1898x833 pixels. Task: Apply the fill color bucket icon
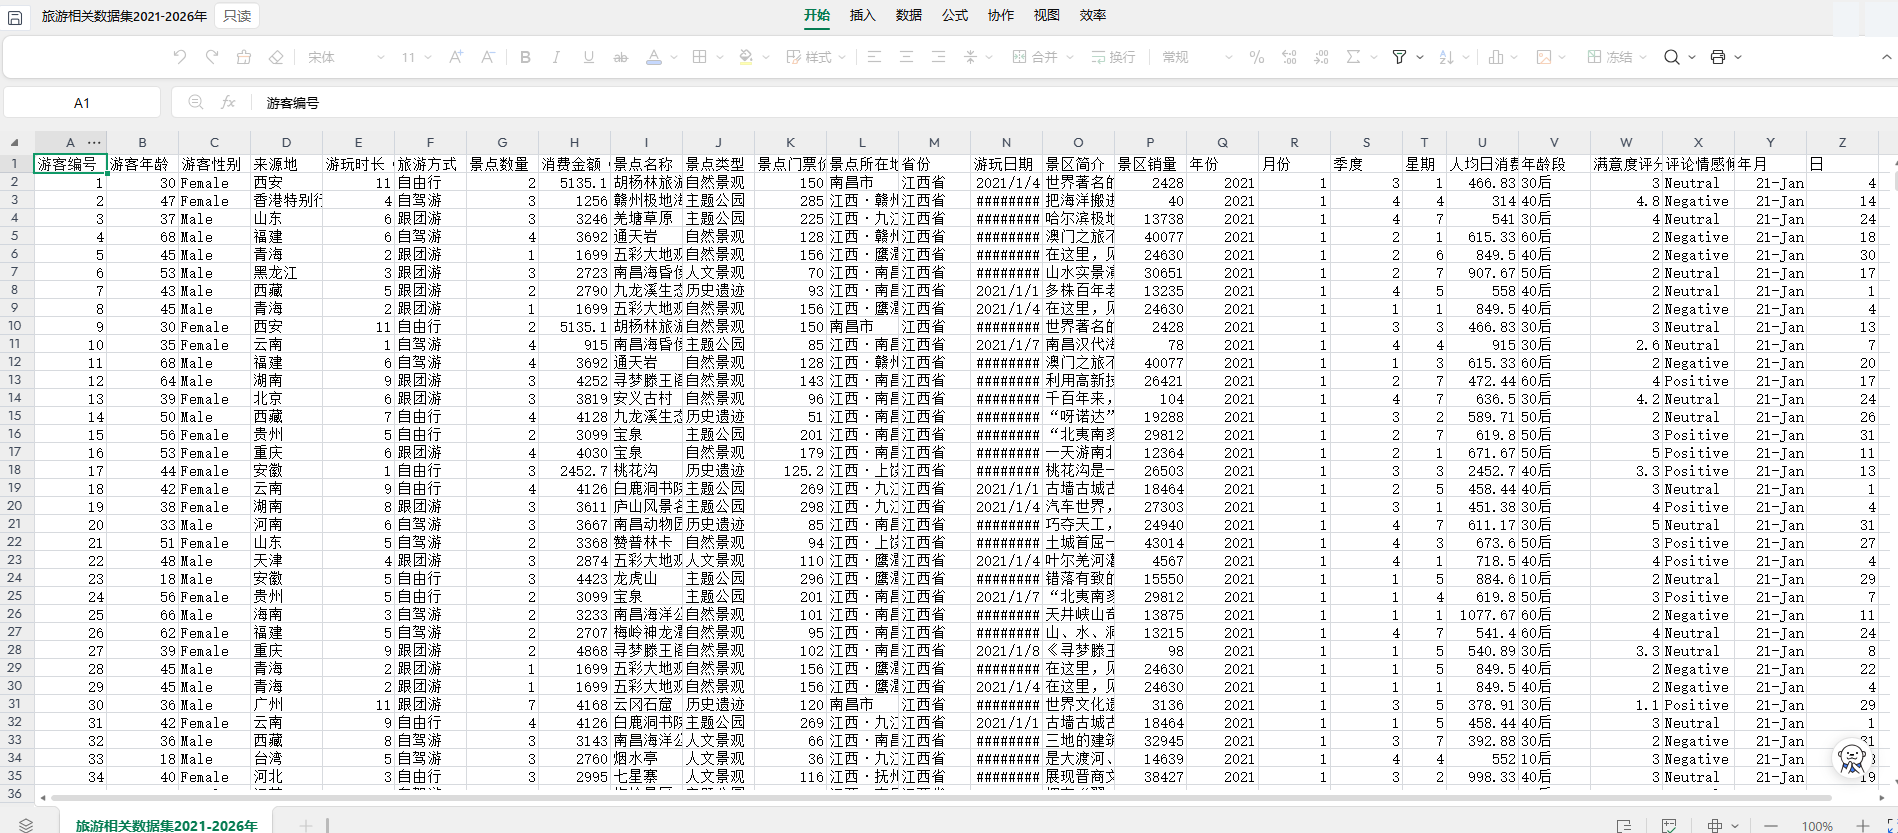point(746,57)
